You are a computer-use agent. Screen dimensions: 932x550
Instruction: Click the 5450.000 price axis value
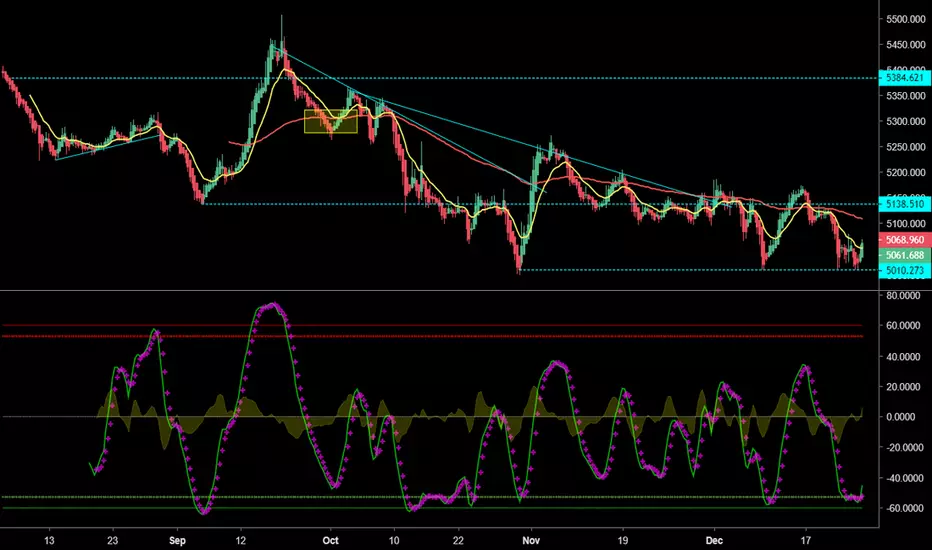click(x=905, y=45)
